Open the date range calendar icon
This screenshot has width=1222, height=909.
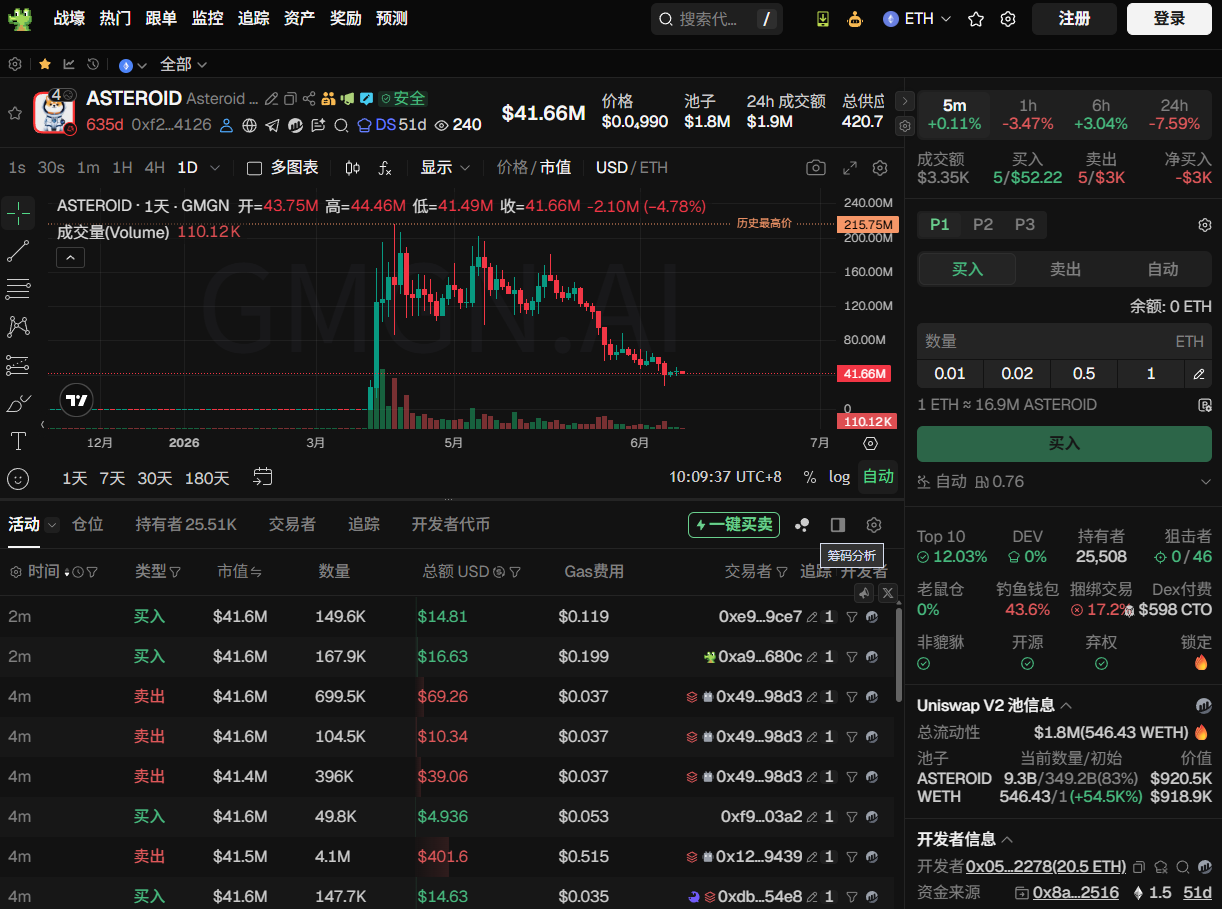tap(263, 476)
